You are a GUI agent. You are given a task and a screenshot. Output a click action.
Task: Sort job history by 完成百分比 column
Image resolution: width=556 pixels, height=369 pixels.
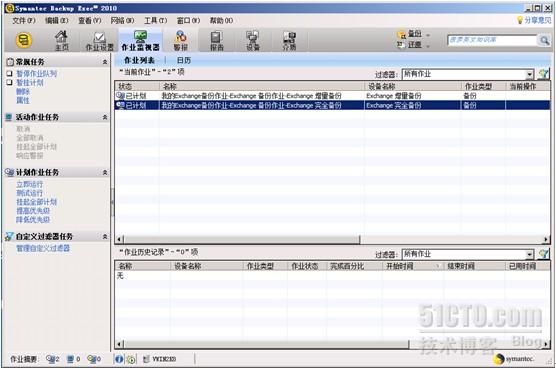coord(355,266)
